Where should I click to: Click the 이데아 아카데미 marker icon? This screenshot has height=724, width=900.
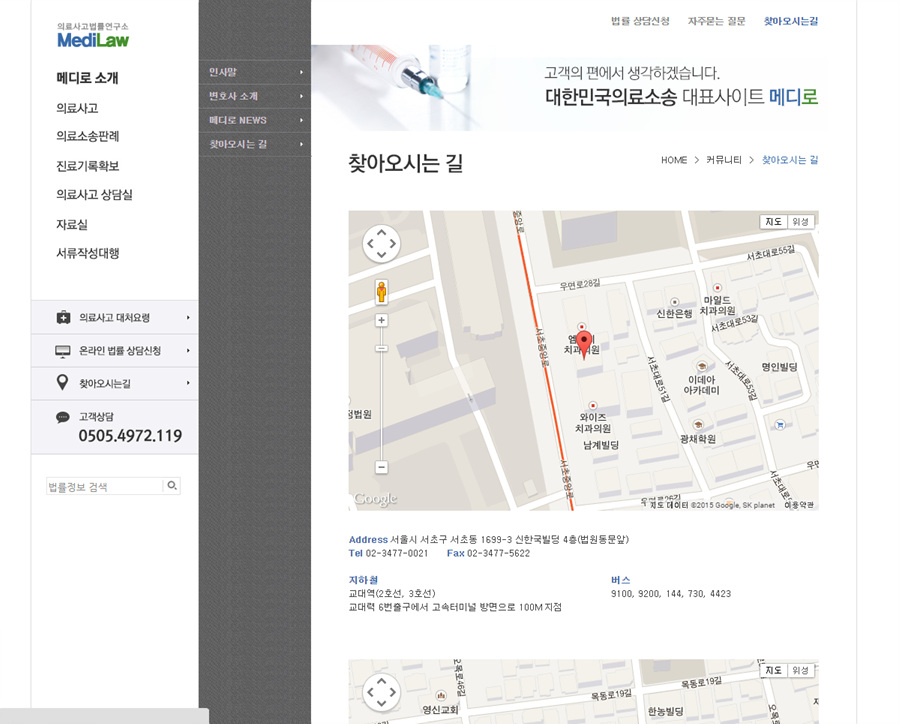pyautogui.click(x=701, y=366)
